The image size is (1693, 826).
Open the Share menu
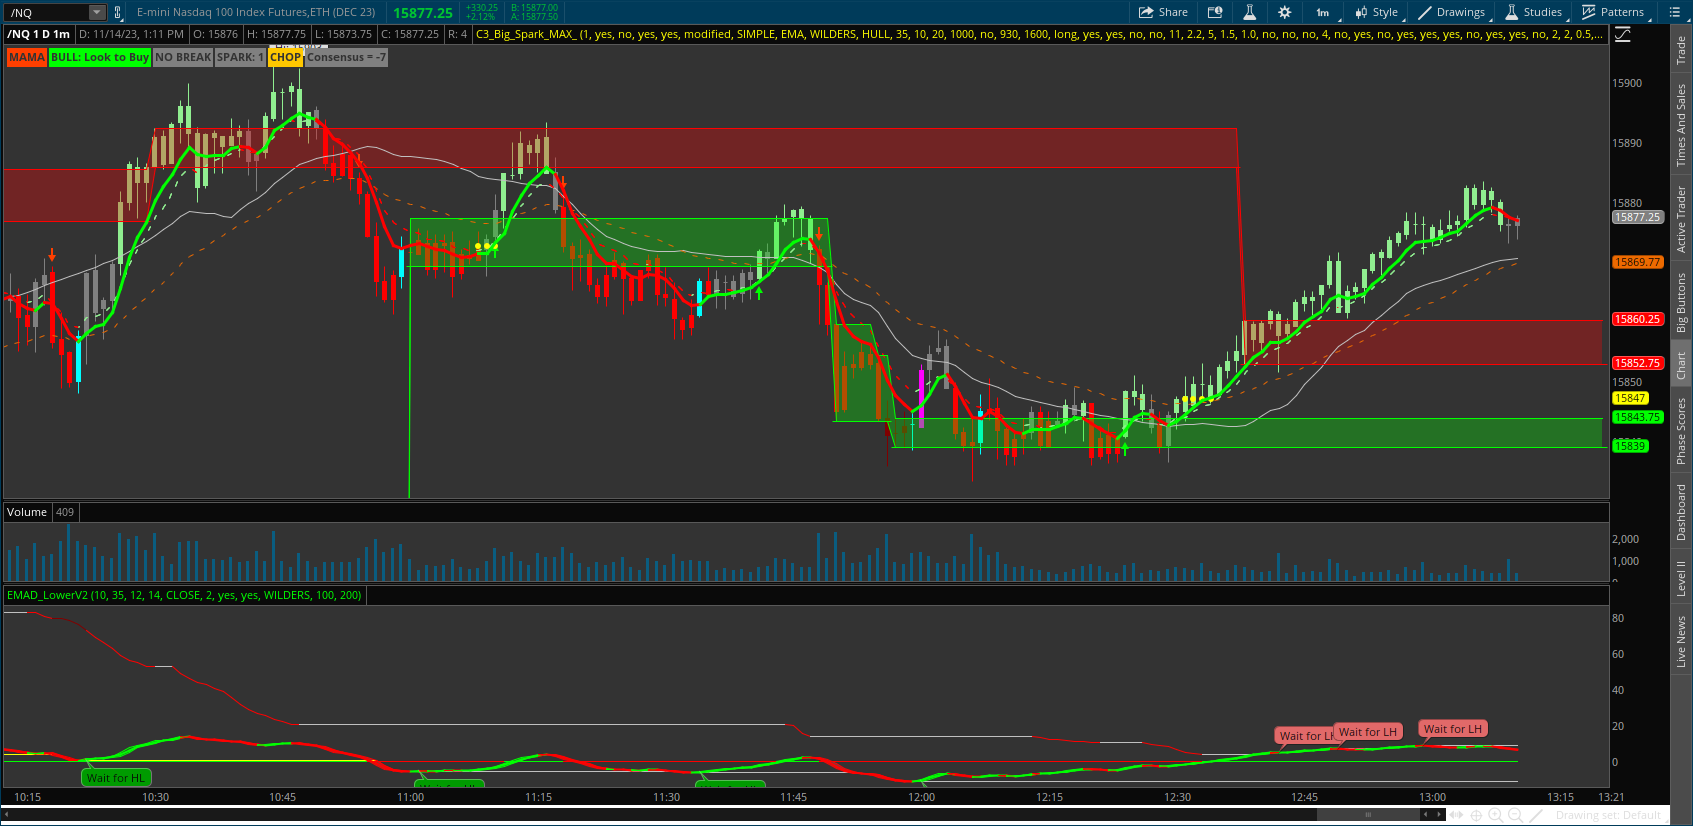1163,12
